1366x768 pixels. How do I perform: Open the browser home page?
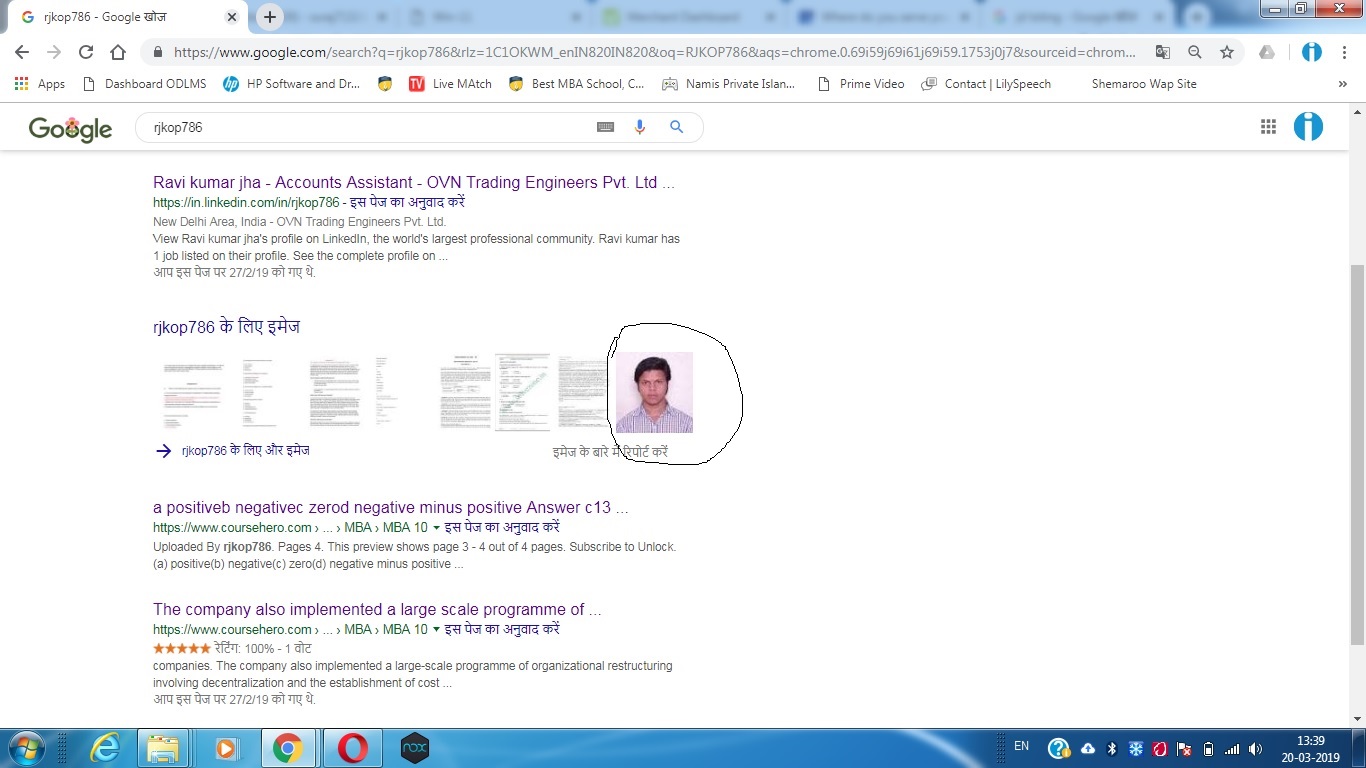pos(118,52)
